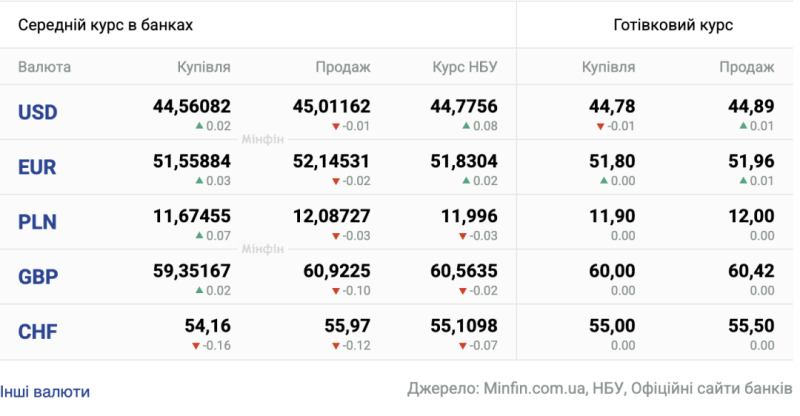
Task: Open the CHF currency link
Action: (x=38, y=332)
